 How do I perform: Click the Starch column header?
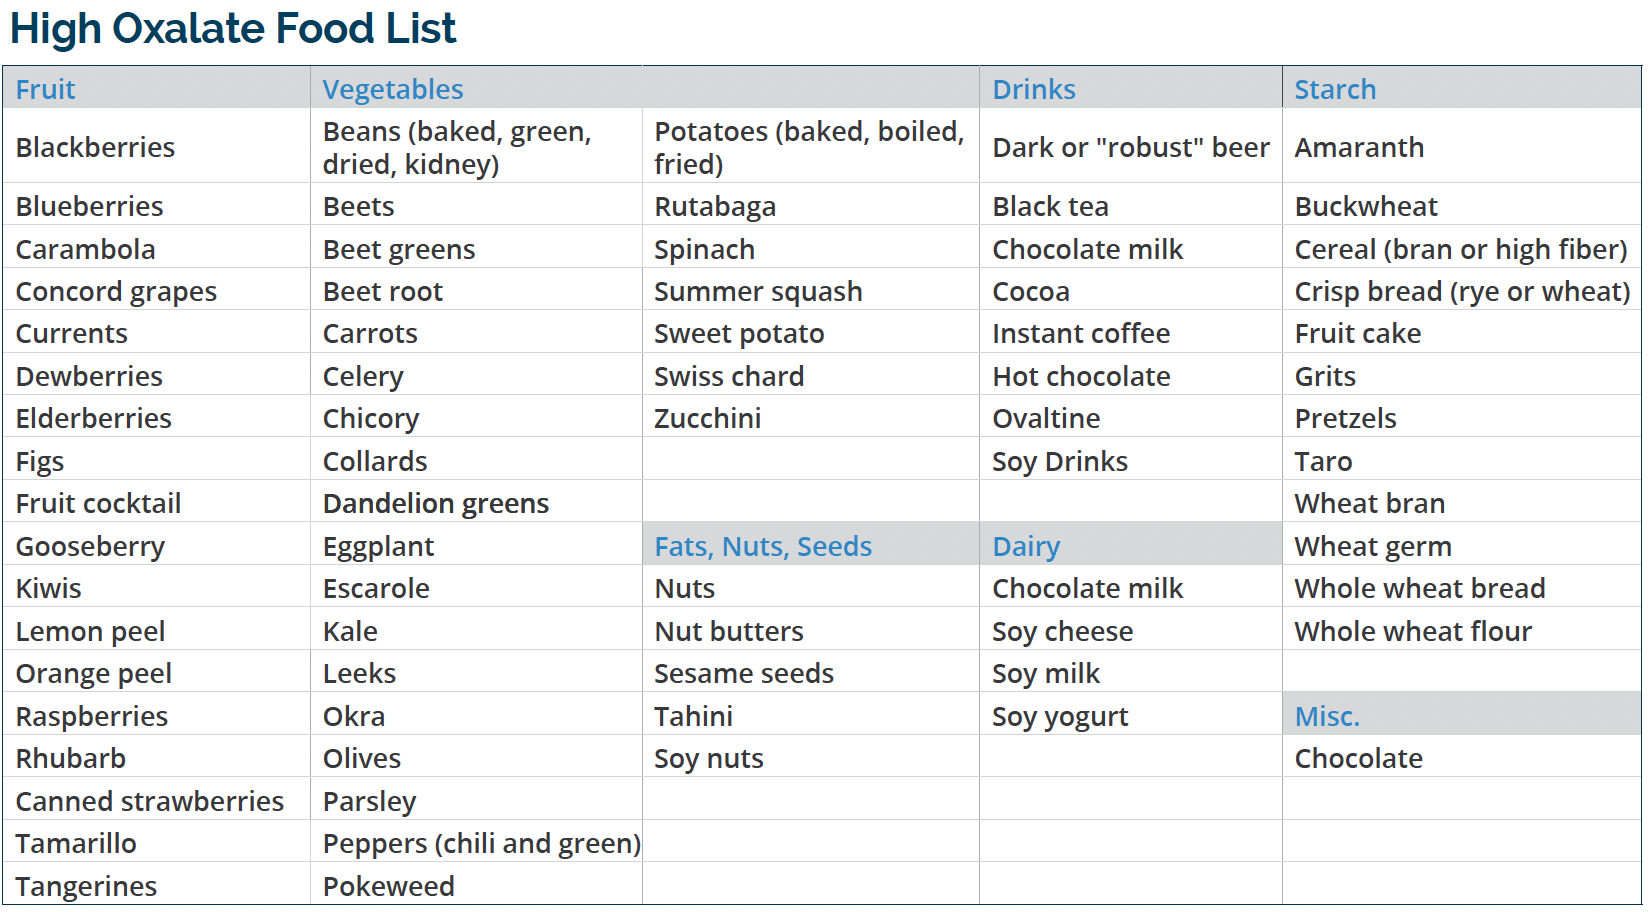pyautogui.click(x=1335, y=89)
